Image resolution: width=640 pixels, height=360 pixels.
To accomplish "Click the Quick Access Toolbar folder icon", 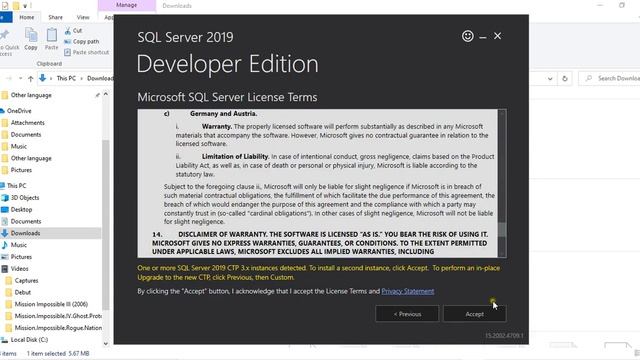I will (x=16, y=6).
